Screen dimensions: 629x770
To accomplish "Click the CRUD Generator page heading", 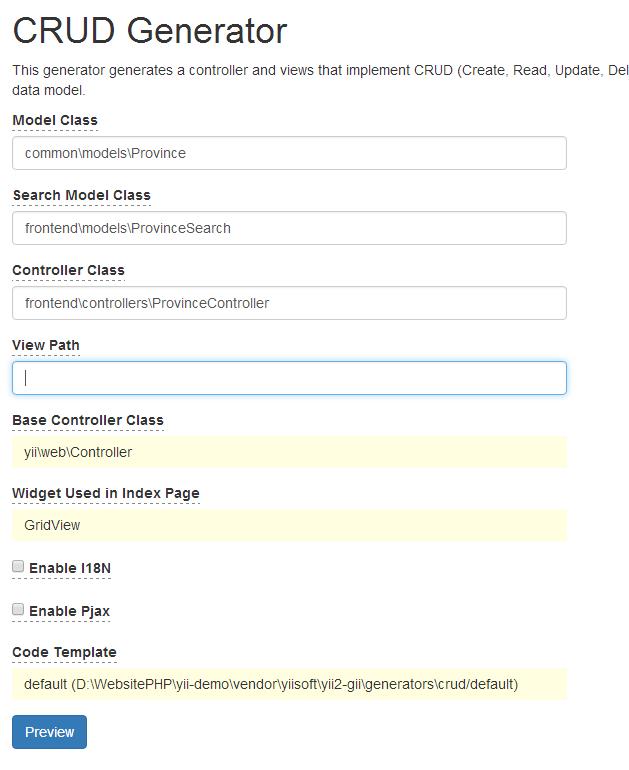I will 150,31.
